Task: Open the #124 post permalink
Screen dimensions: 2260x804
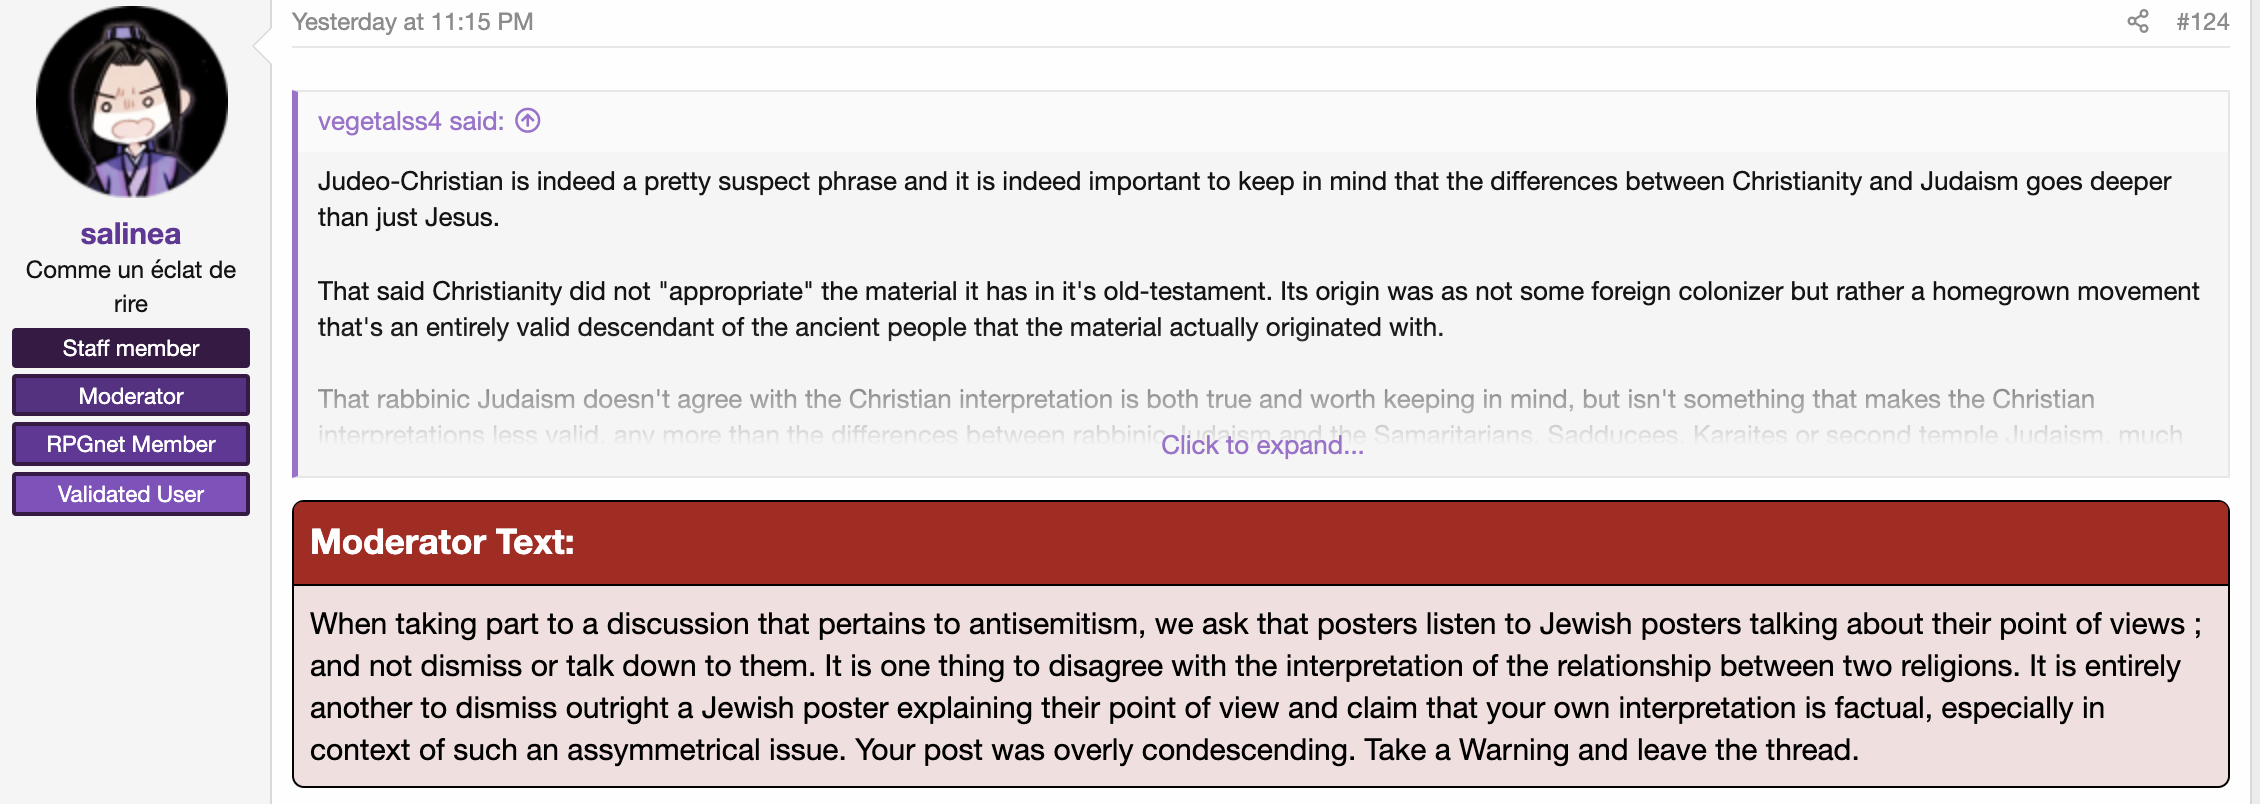Action: click(x=2203, y=22)
